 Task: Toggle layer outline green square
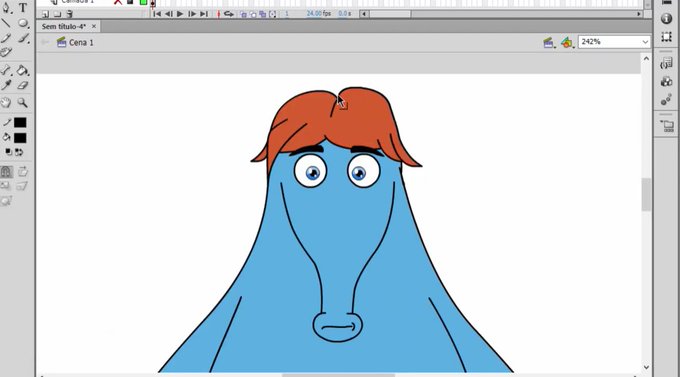coord(144,3)
